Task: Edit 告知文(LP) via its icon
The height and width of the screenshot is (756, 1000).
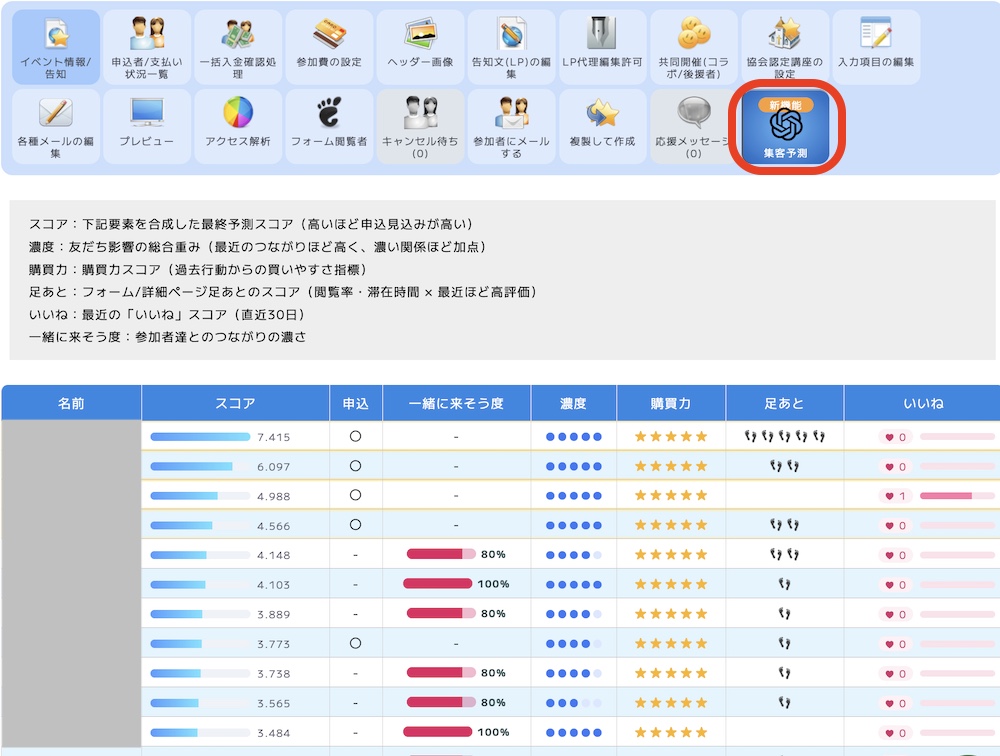Action: [x=511, y=47]
